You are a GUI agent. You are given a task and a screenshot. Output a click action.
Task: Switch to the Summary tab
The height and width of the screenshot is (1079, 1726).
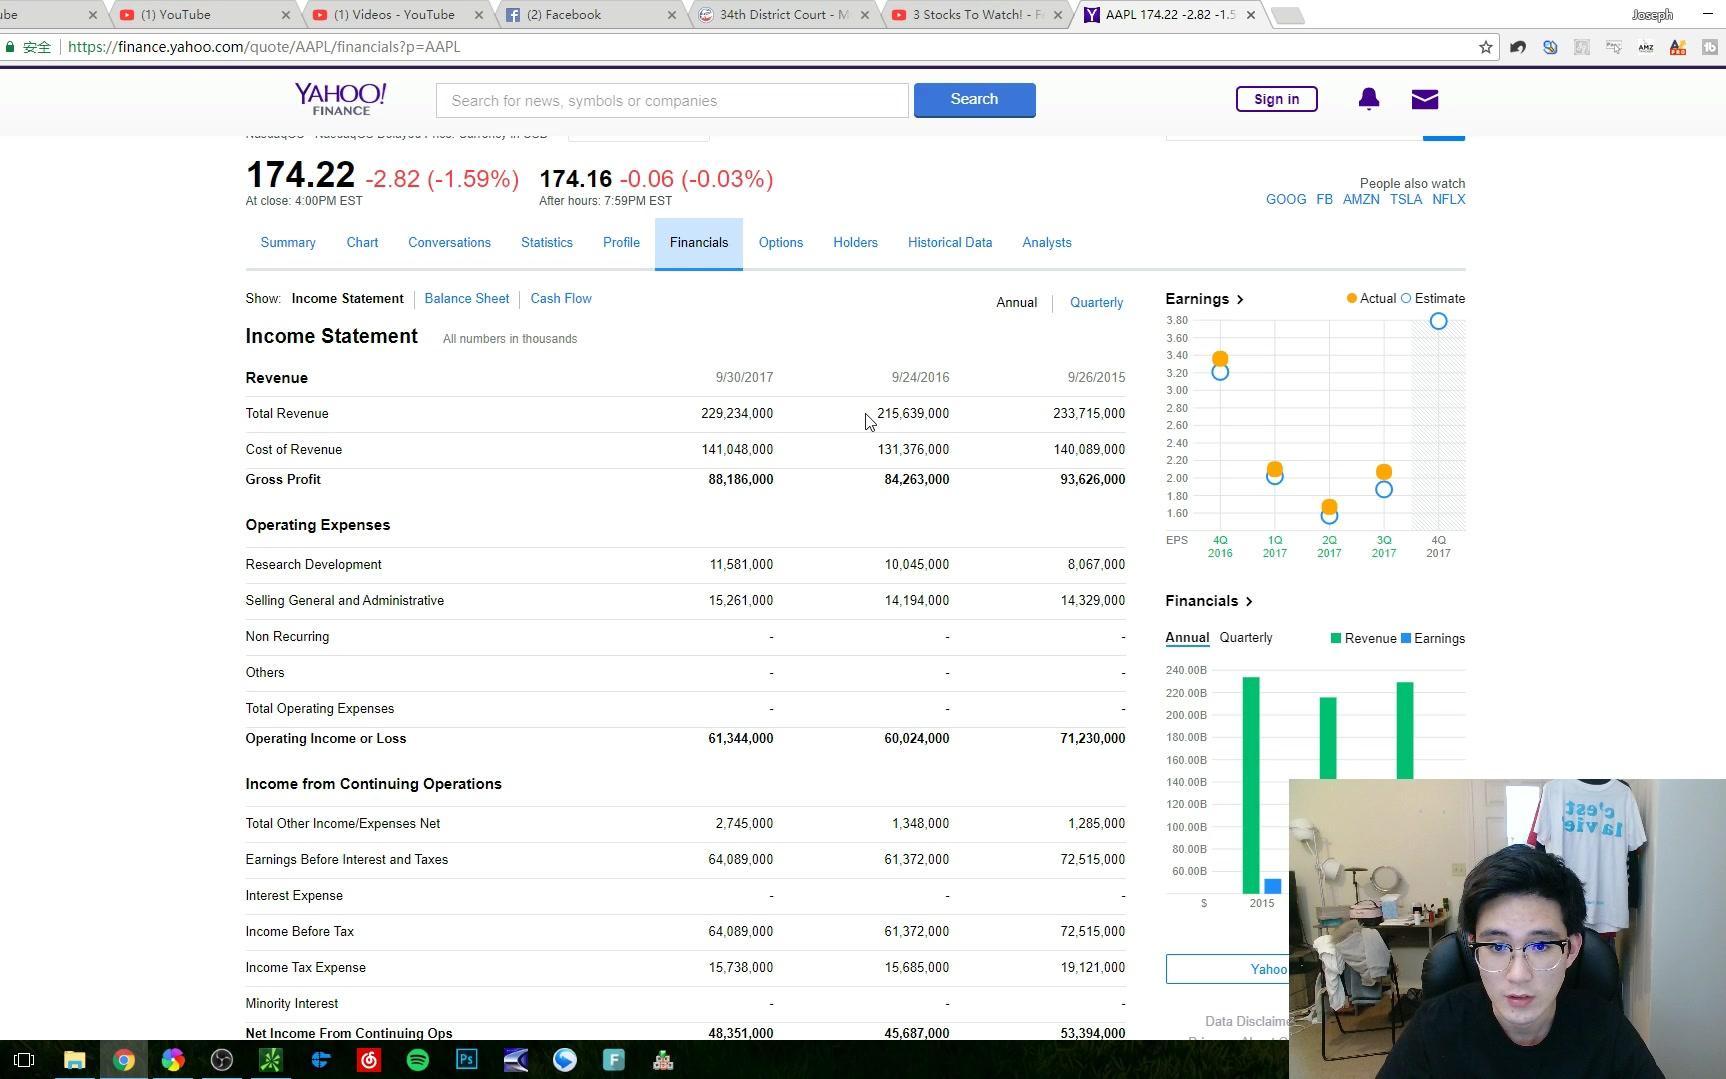(x=288, y=243)
